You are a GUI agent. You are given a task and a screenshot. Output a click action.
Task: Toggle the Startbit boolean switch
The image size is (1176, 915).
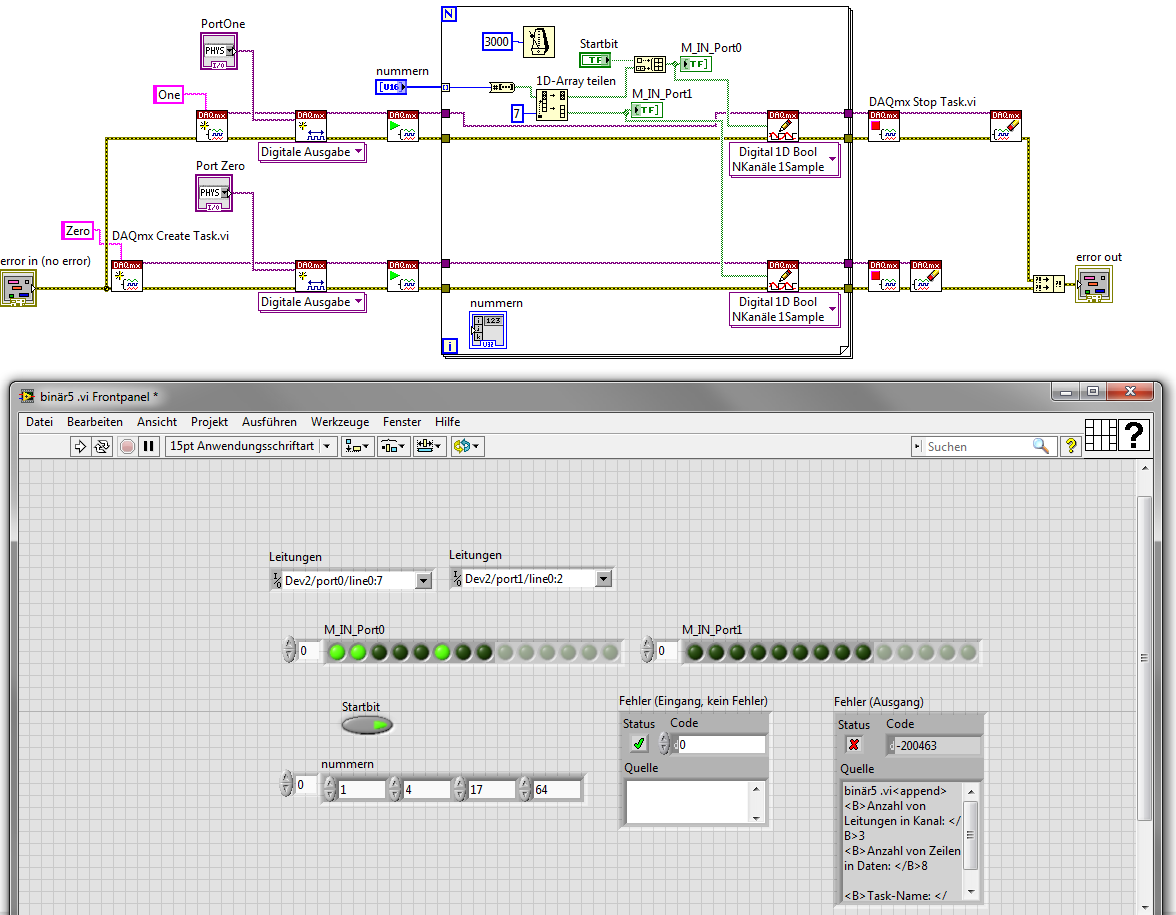click(368, 725)
